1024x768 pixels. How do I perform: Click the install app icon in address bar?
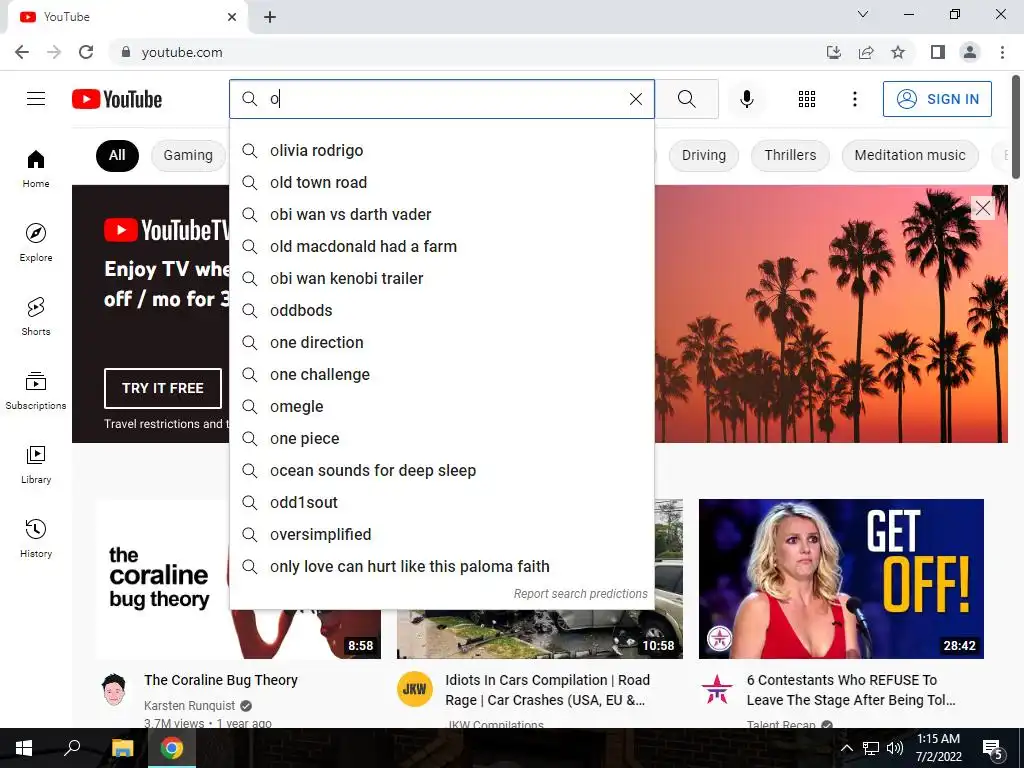834,52
